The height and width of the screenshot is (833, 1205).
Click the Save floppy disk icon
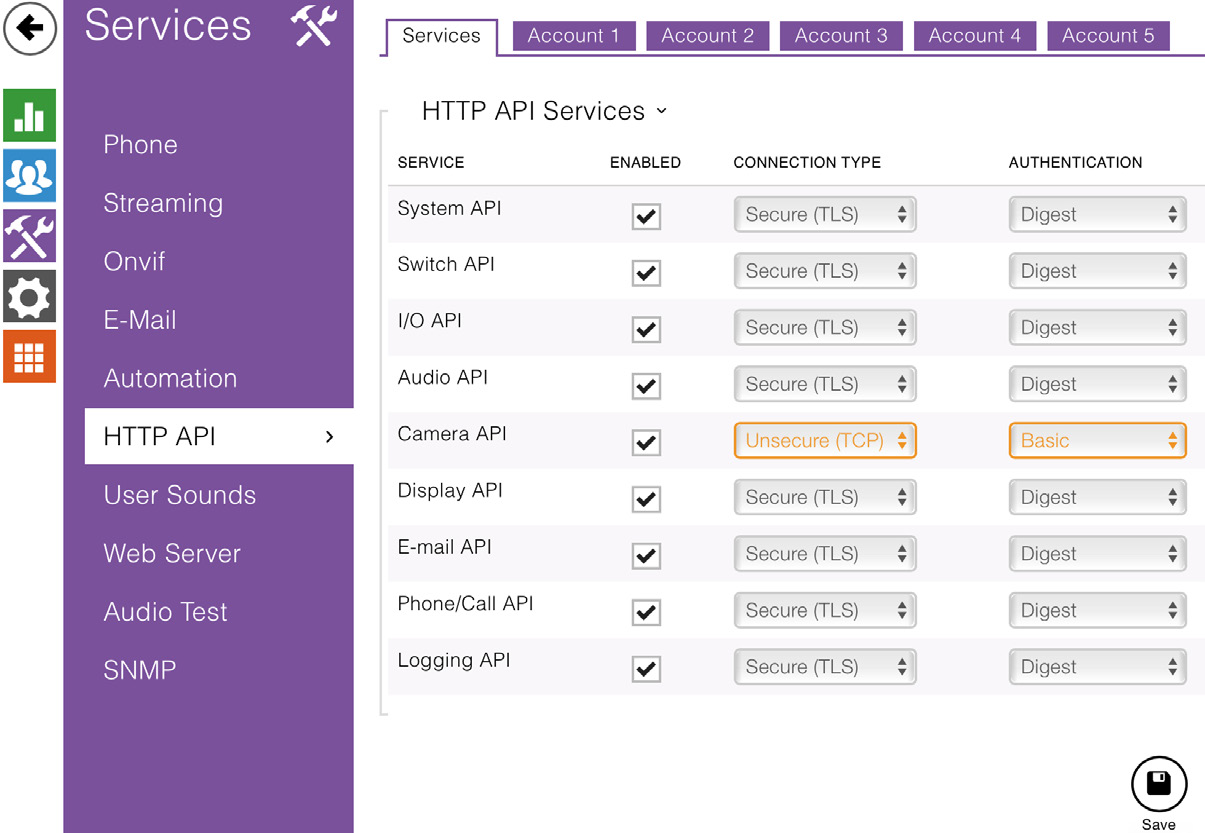[x=1158, y=784]
